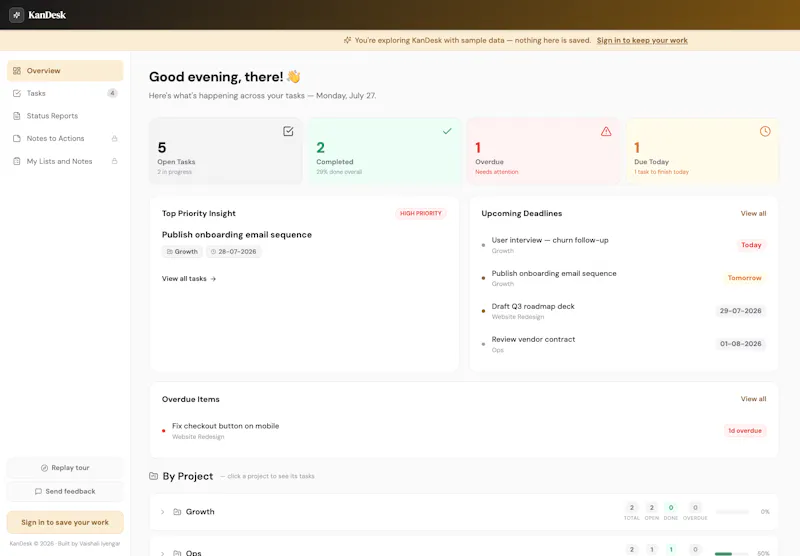Select Notes to Actions in sidebar
This screenshot has height=556, width=800.
(65, 138)
